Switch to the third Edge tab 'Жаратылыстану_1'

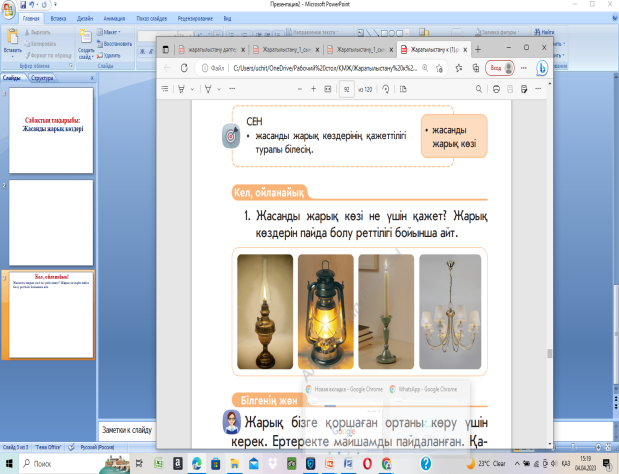tap(360, 49)
